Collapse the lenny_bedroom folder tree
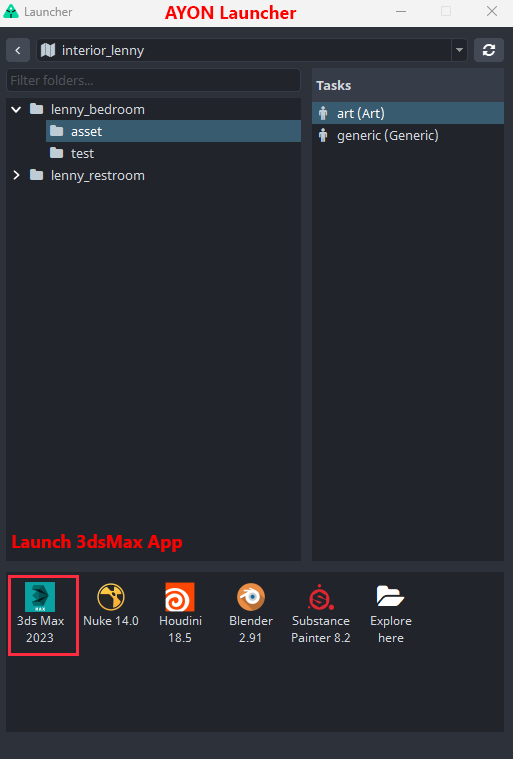This screenshot has height=759, width=513. 16,109
